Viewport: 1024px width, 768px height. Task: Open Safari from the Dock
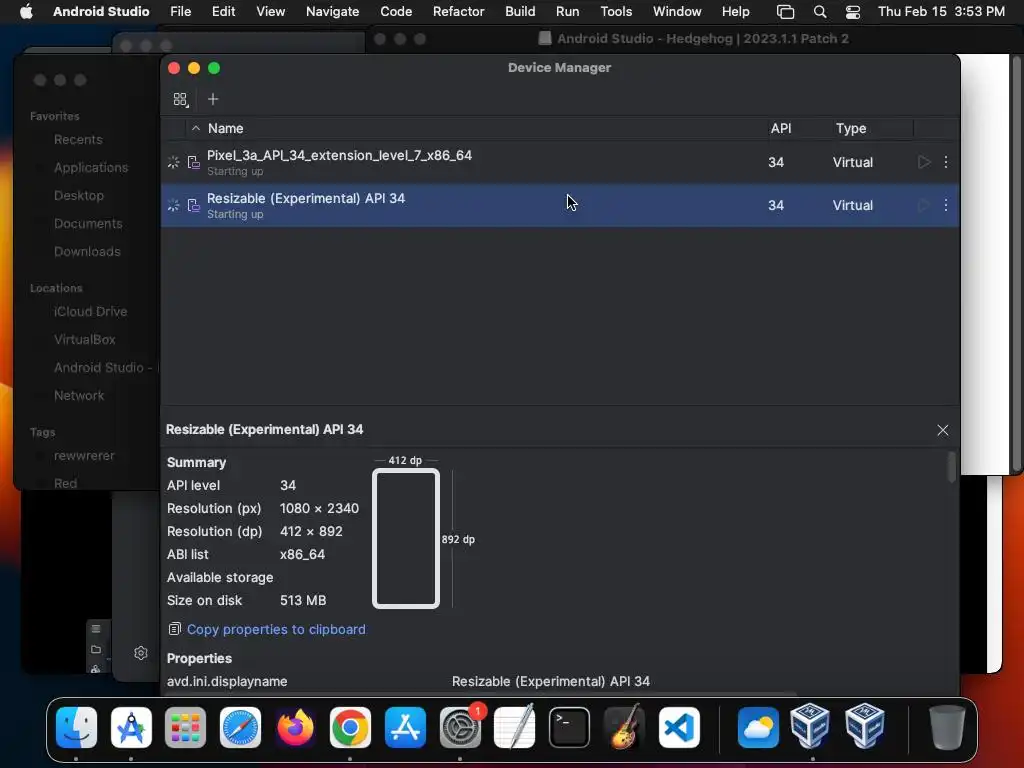pyautogui.click(x=240, y=727)
